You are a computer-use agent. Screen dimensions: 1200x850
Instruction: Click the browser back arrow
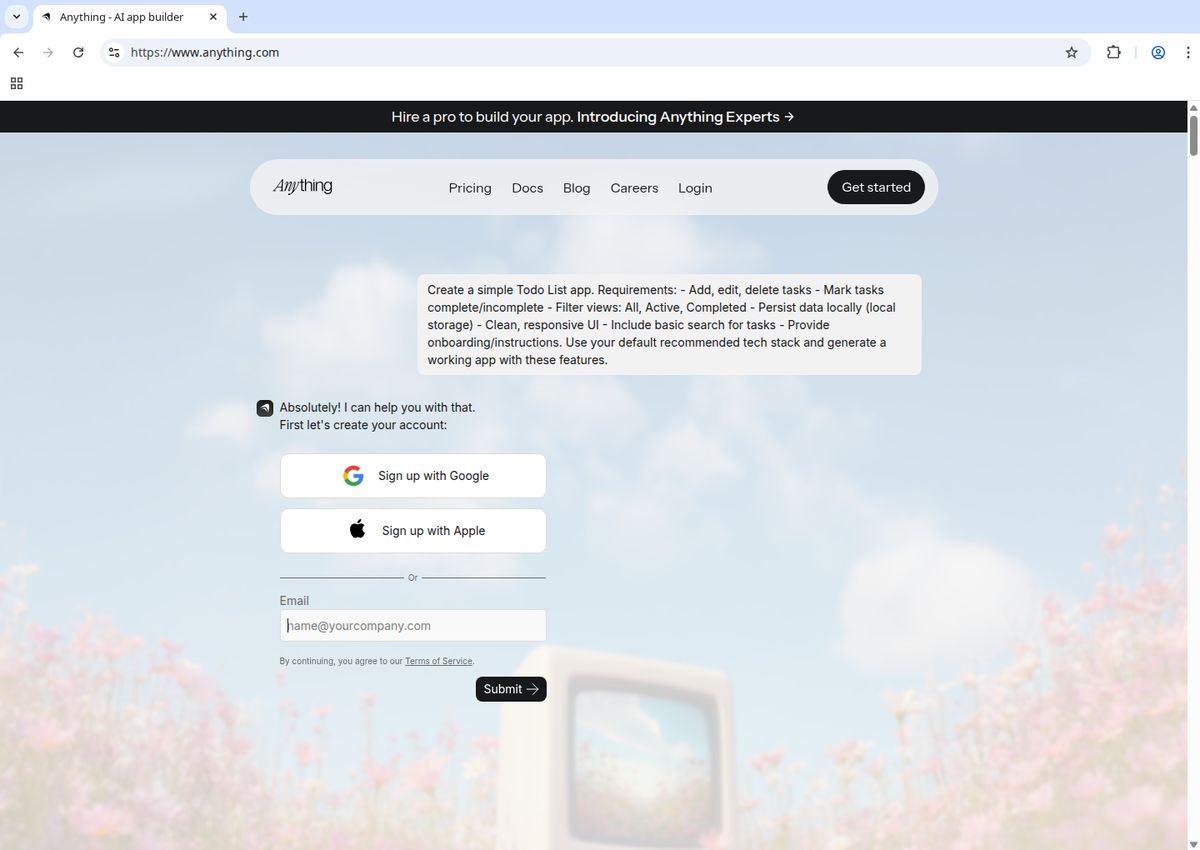click(18, 52)
